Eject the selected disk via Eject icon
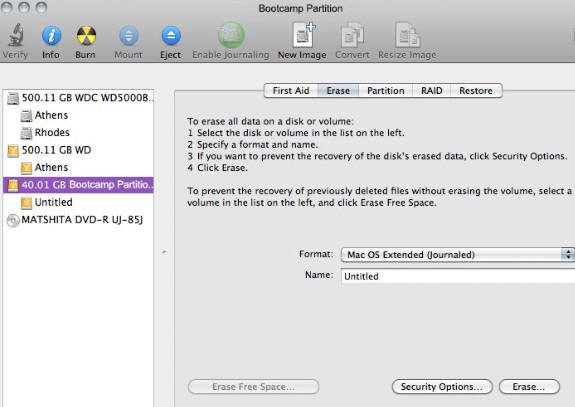Viewport: 575px width, 407px height. point(171,36)
